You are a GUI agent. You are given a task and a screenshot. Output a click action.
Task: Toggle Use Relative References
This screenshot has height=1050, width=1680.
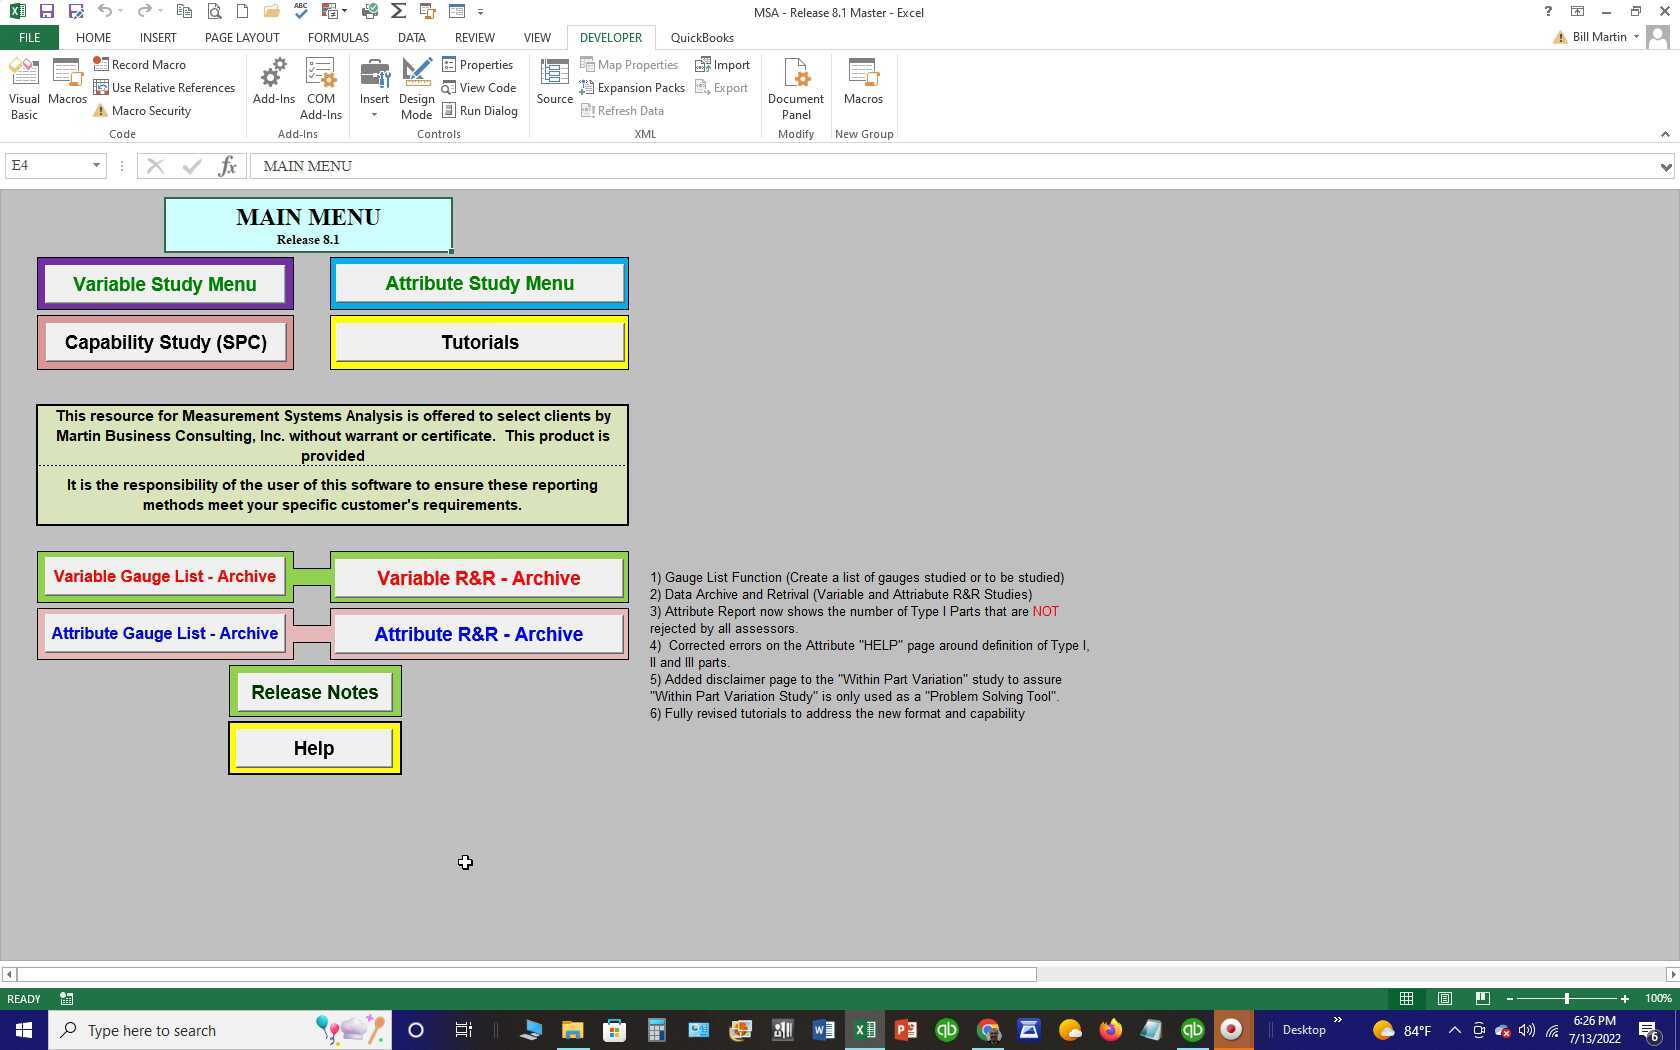[x=165, y=87]
